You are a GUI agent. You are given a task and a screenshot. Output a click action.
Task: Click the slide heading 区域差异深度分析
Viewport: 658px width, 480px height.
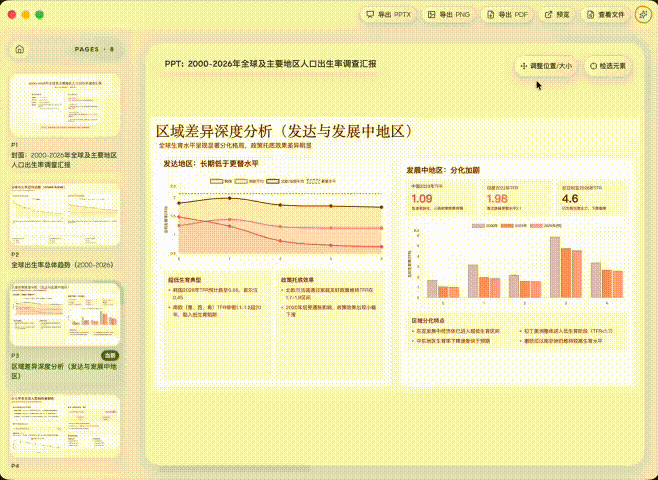click(284, 131)
